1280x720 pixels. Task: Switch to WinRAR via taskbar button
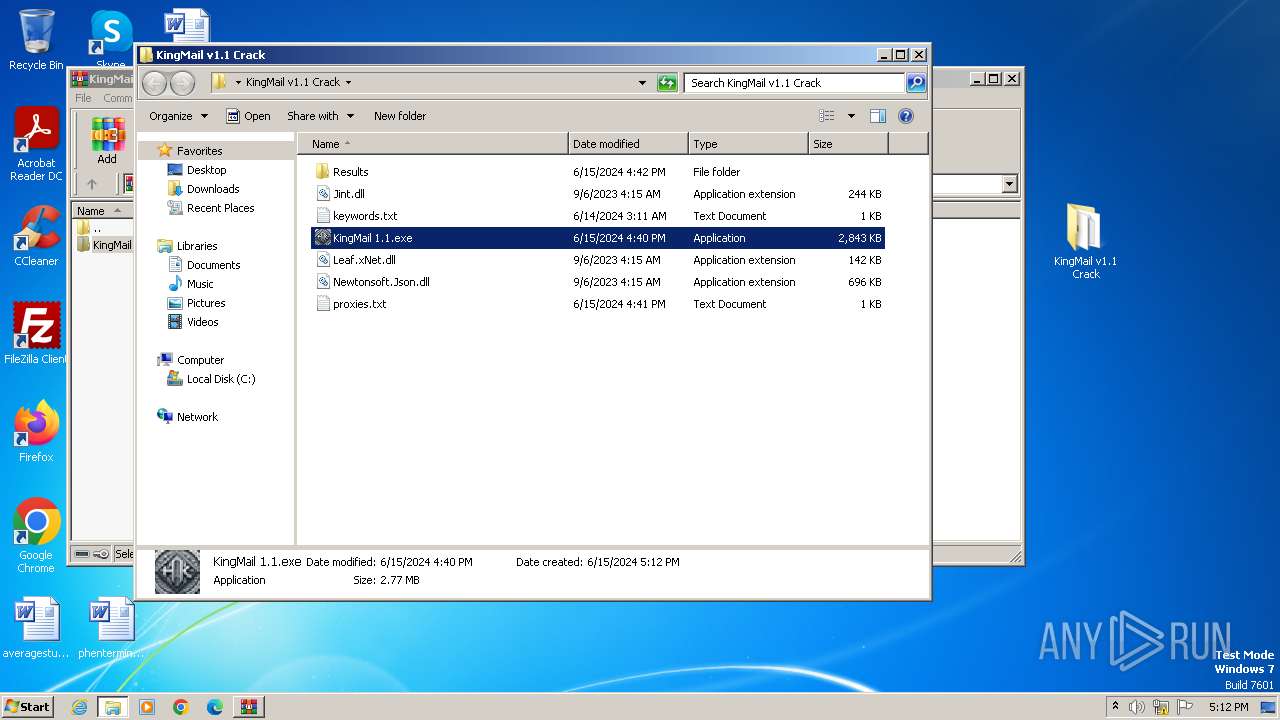point(248,707)
